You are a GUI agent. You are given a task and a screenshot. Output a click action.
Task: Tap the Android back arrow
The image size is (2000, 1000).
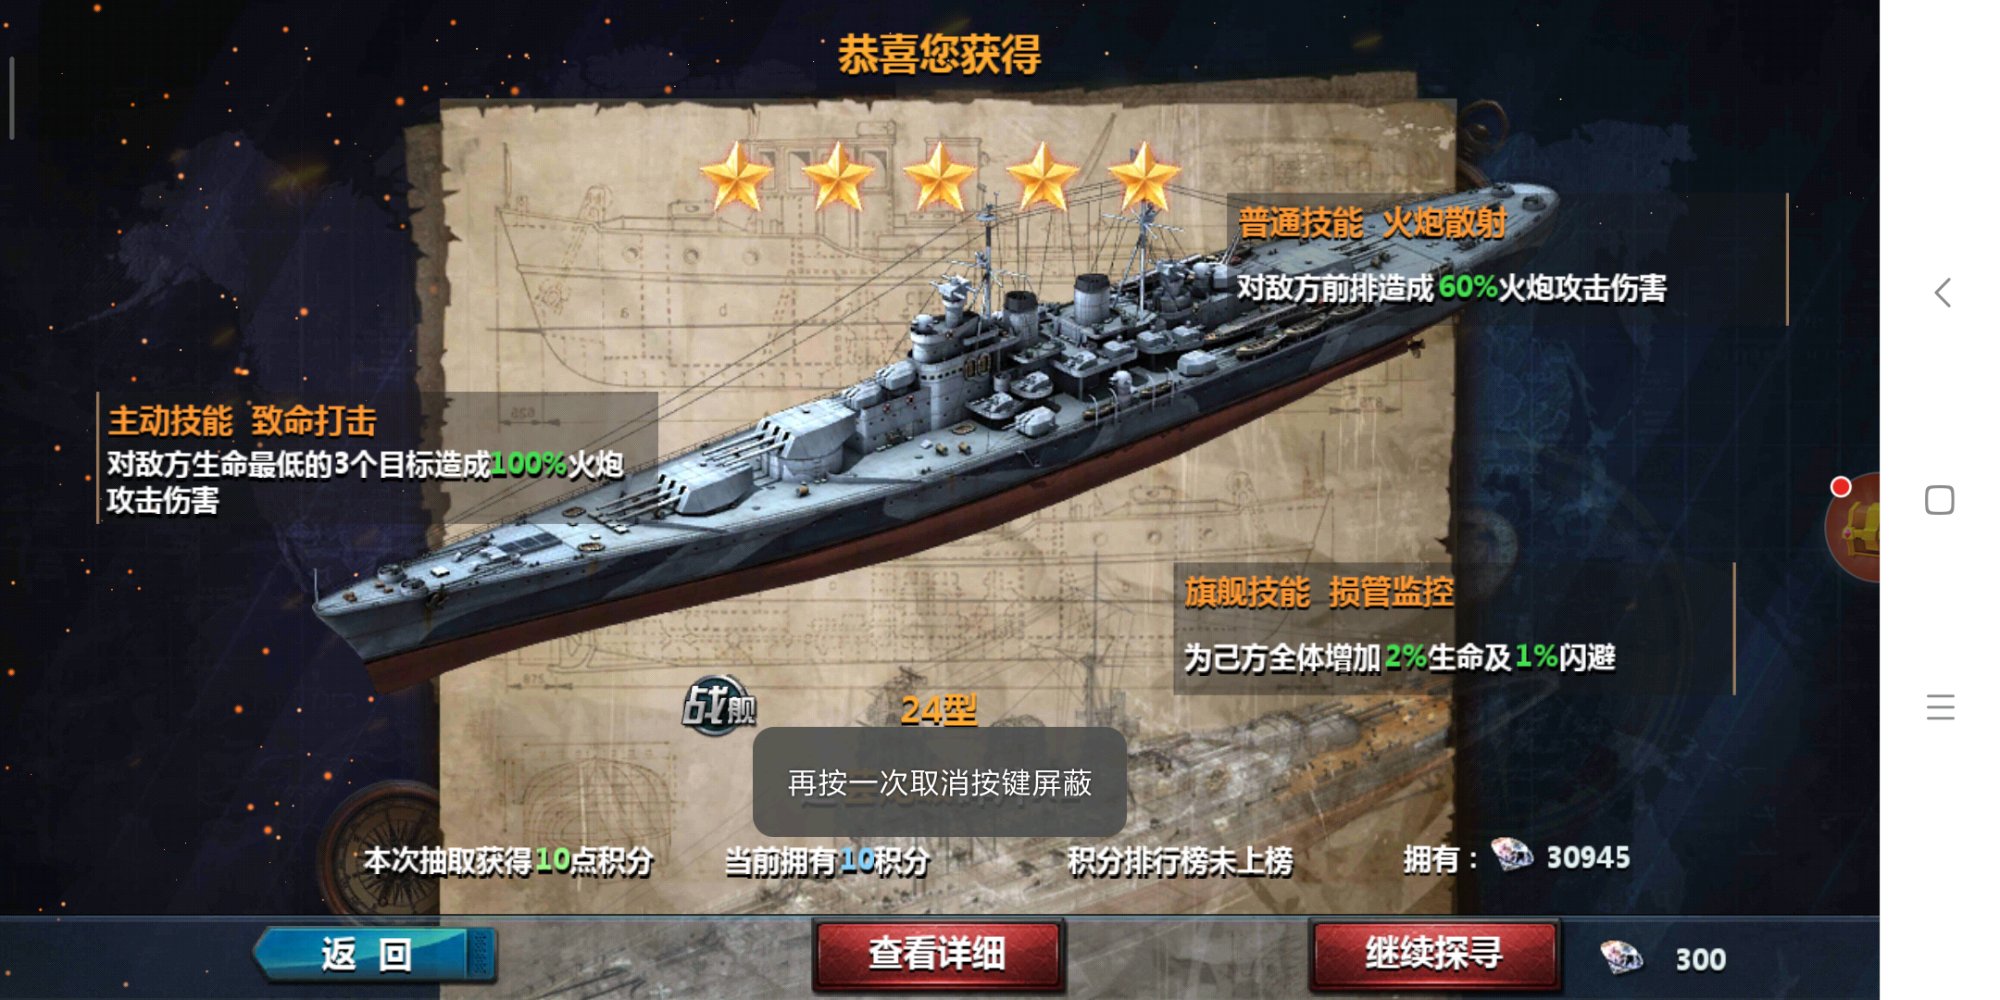[x=1942, y=293]
